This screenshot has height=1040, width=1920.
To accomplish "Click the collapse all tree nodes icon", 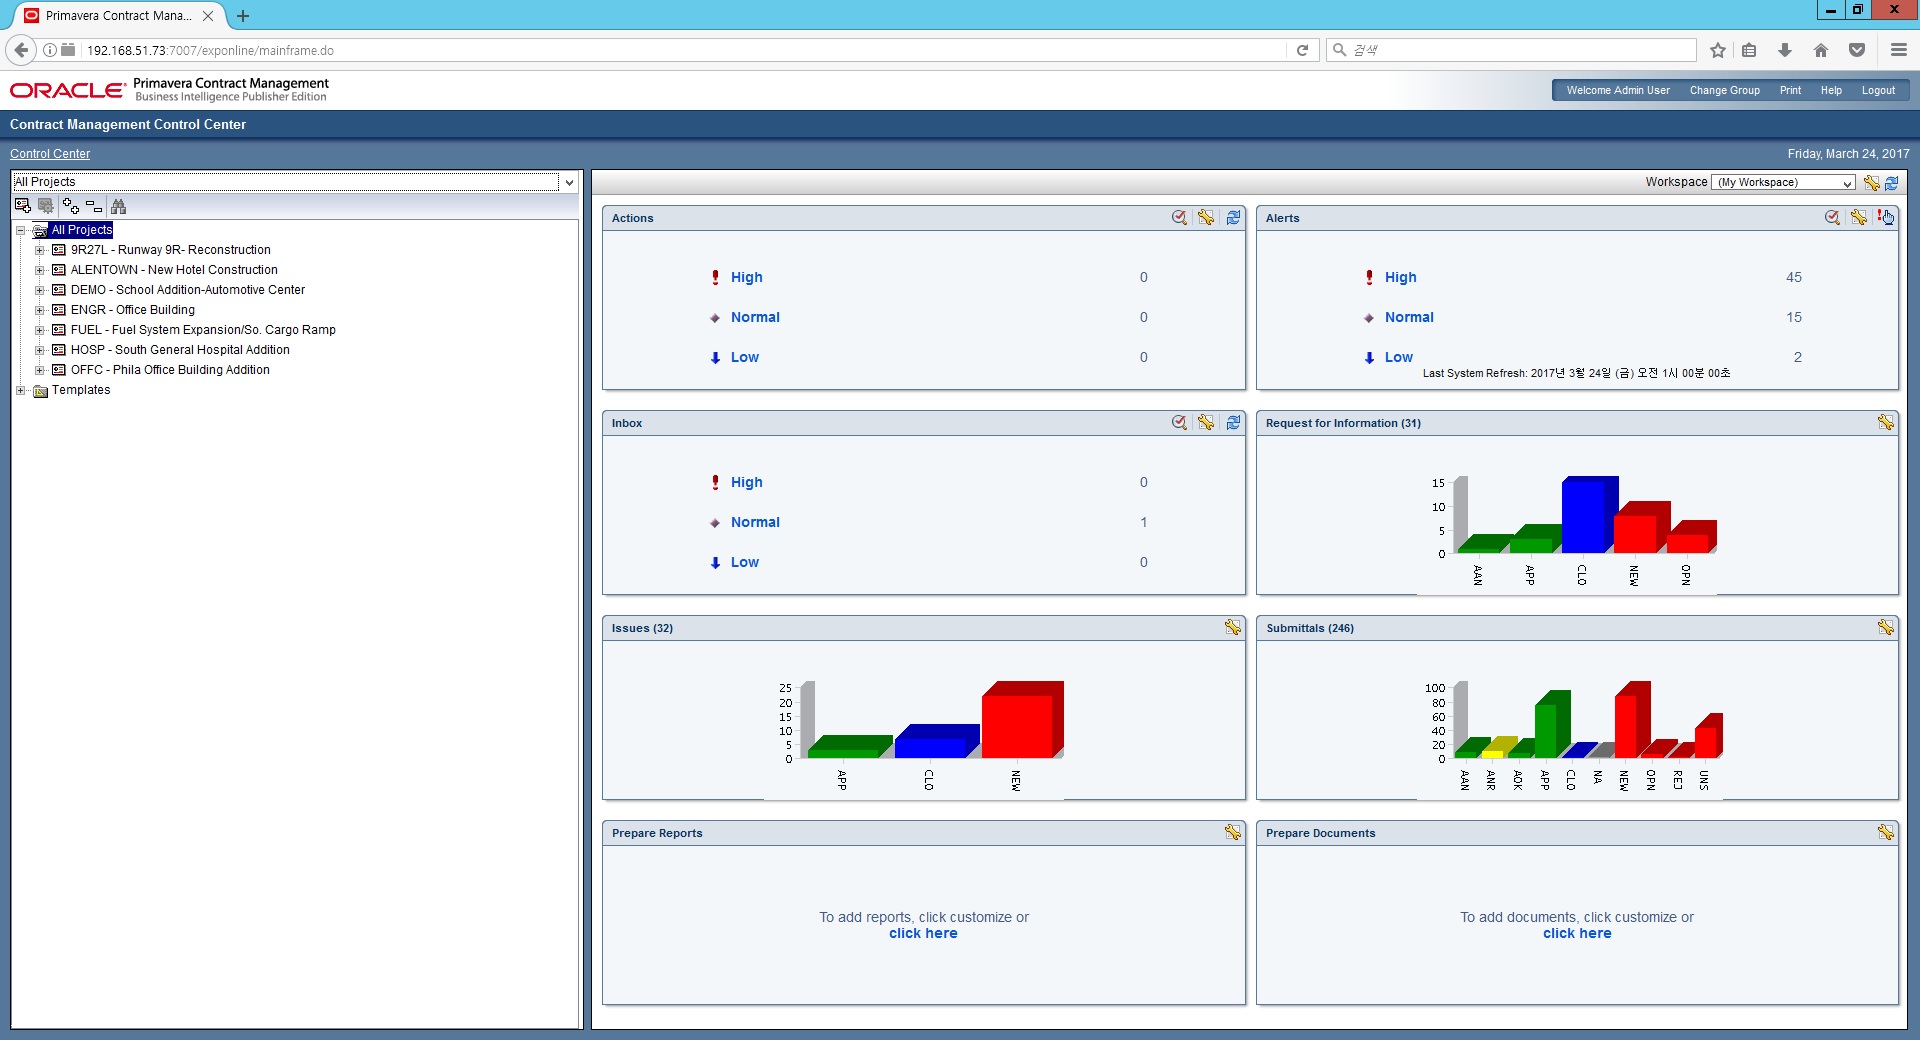I will pyautogui.click(x=94, y=206).
